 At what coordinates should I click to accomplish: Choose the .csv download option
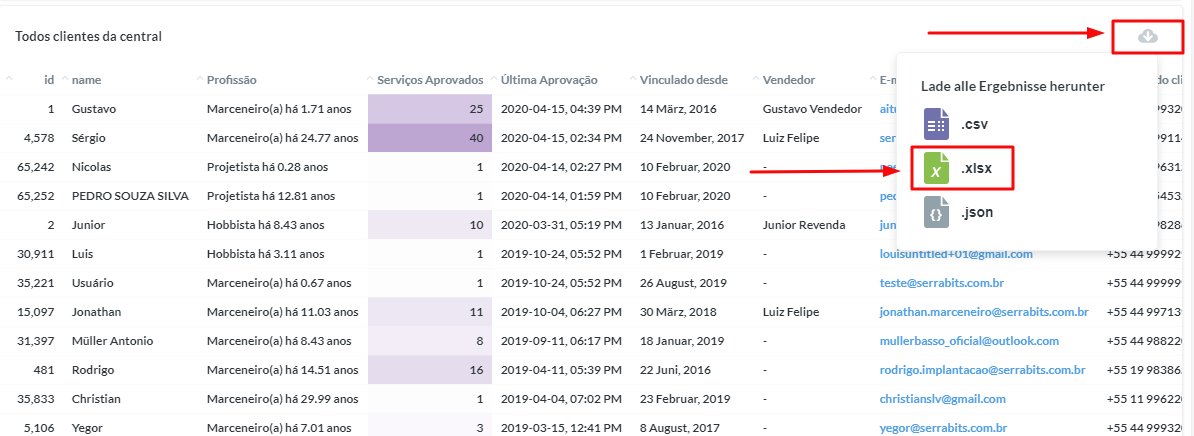point(975,125)
